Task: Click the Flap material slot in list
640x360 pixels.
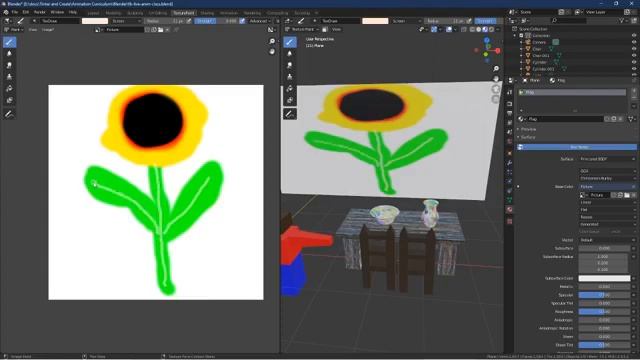Action: click(x=572, y=92)
